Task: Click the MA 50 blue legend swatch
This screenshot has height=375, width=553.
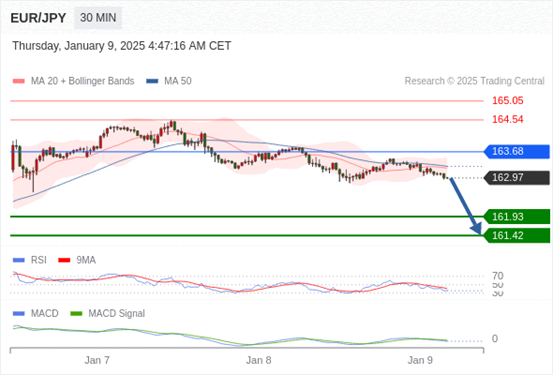Action: click(152, 81)
